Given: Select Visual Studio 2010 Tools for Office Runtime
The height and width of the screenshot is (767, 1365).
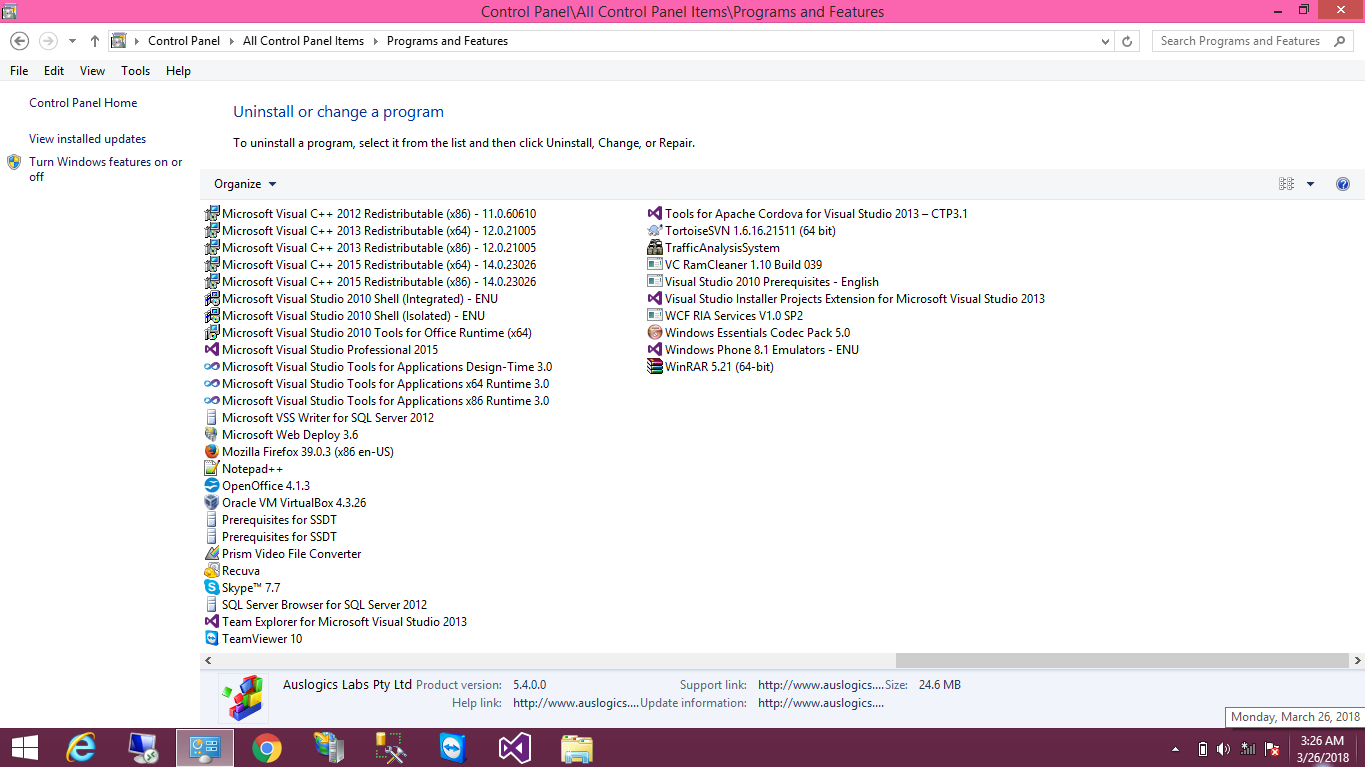Looking at the screenshot, I should click(x=368, y=333).
